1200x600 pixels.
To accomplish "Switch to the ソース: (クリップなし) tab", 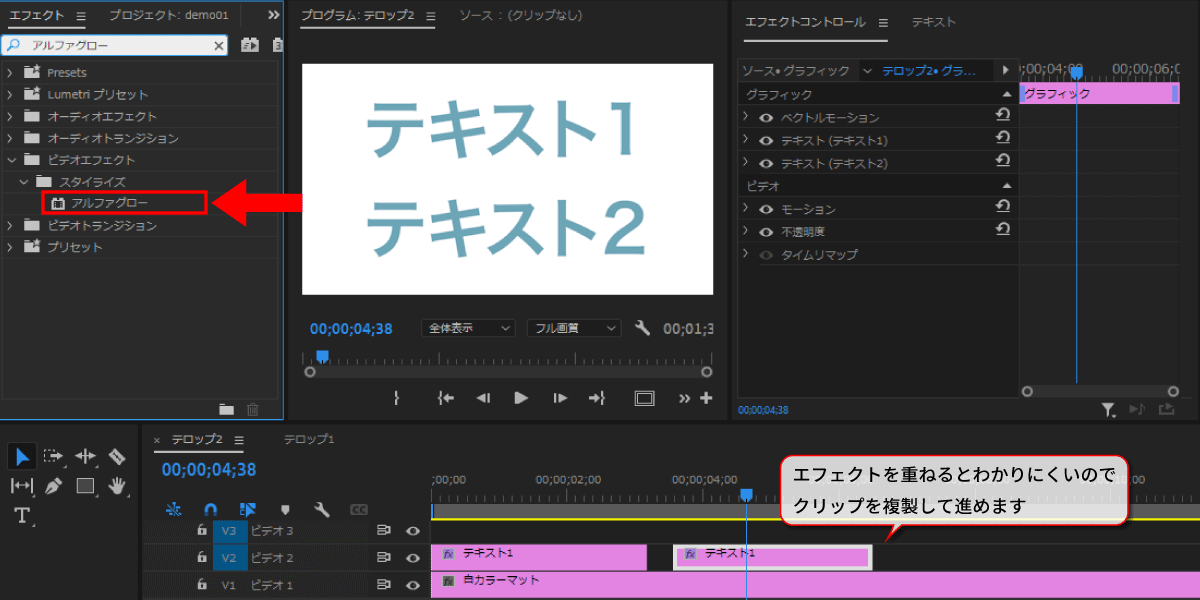I will pyautogui.click(x=520, y=16).
